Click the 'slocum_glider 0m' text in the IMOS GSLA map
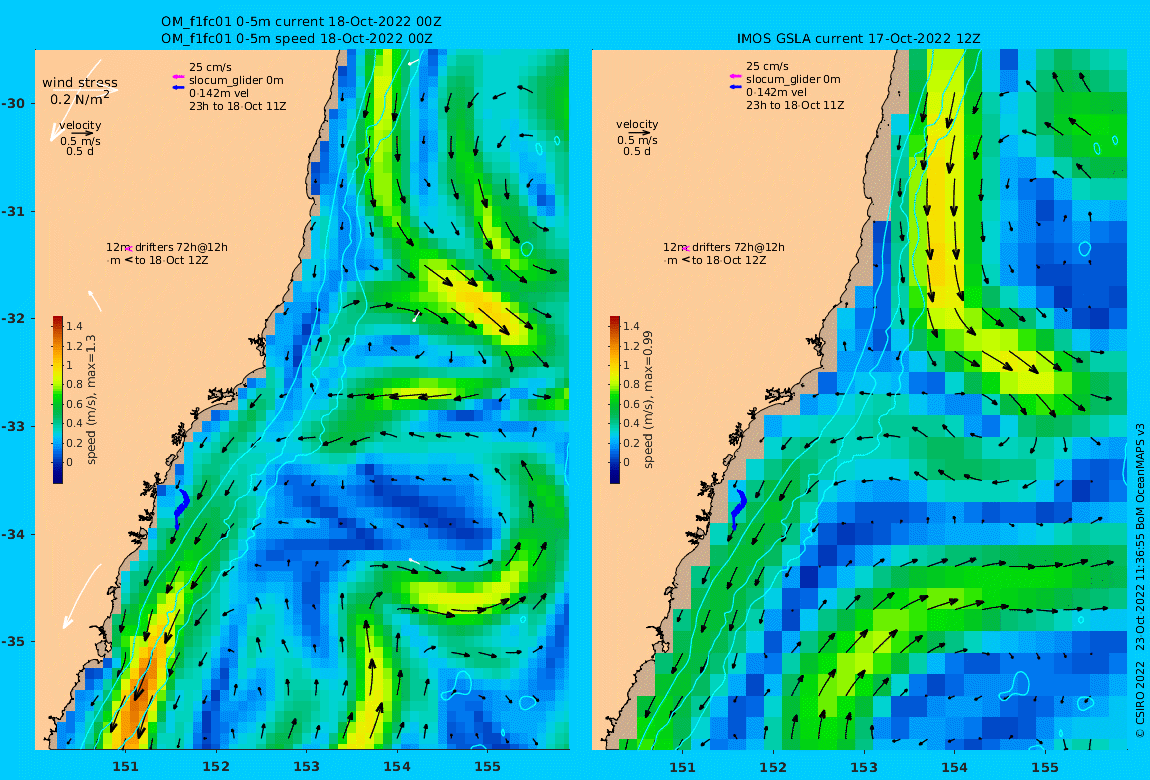 click(x=794, y=79)
